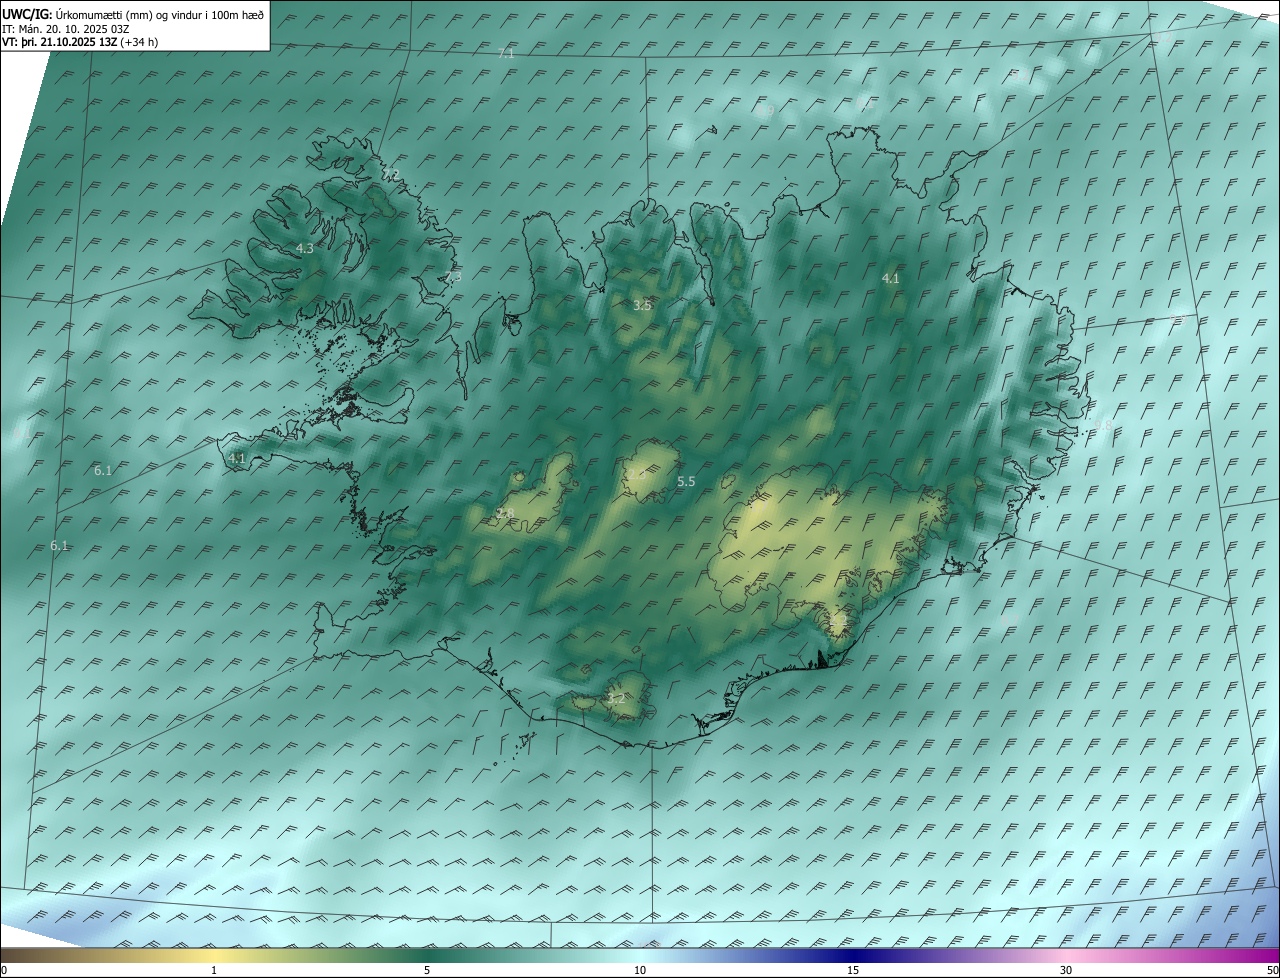Click the 4.3 value label
The image size is (1280, 978).
tap(304, 248)
